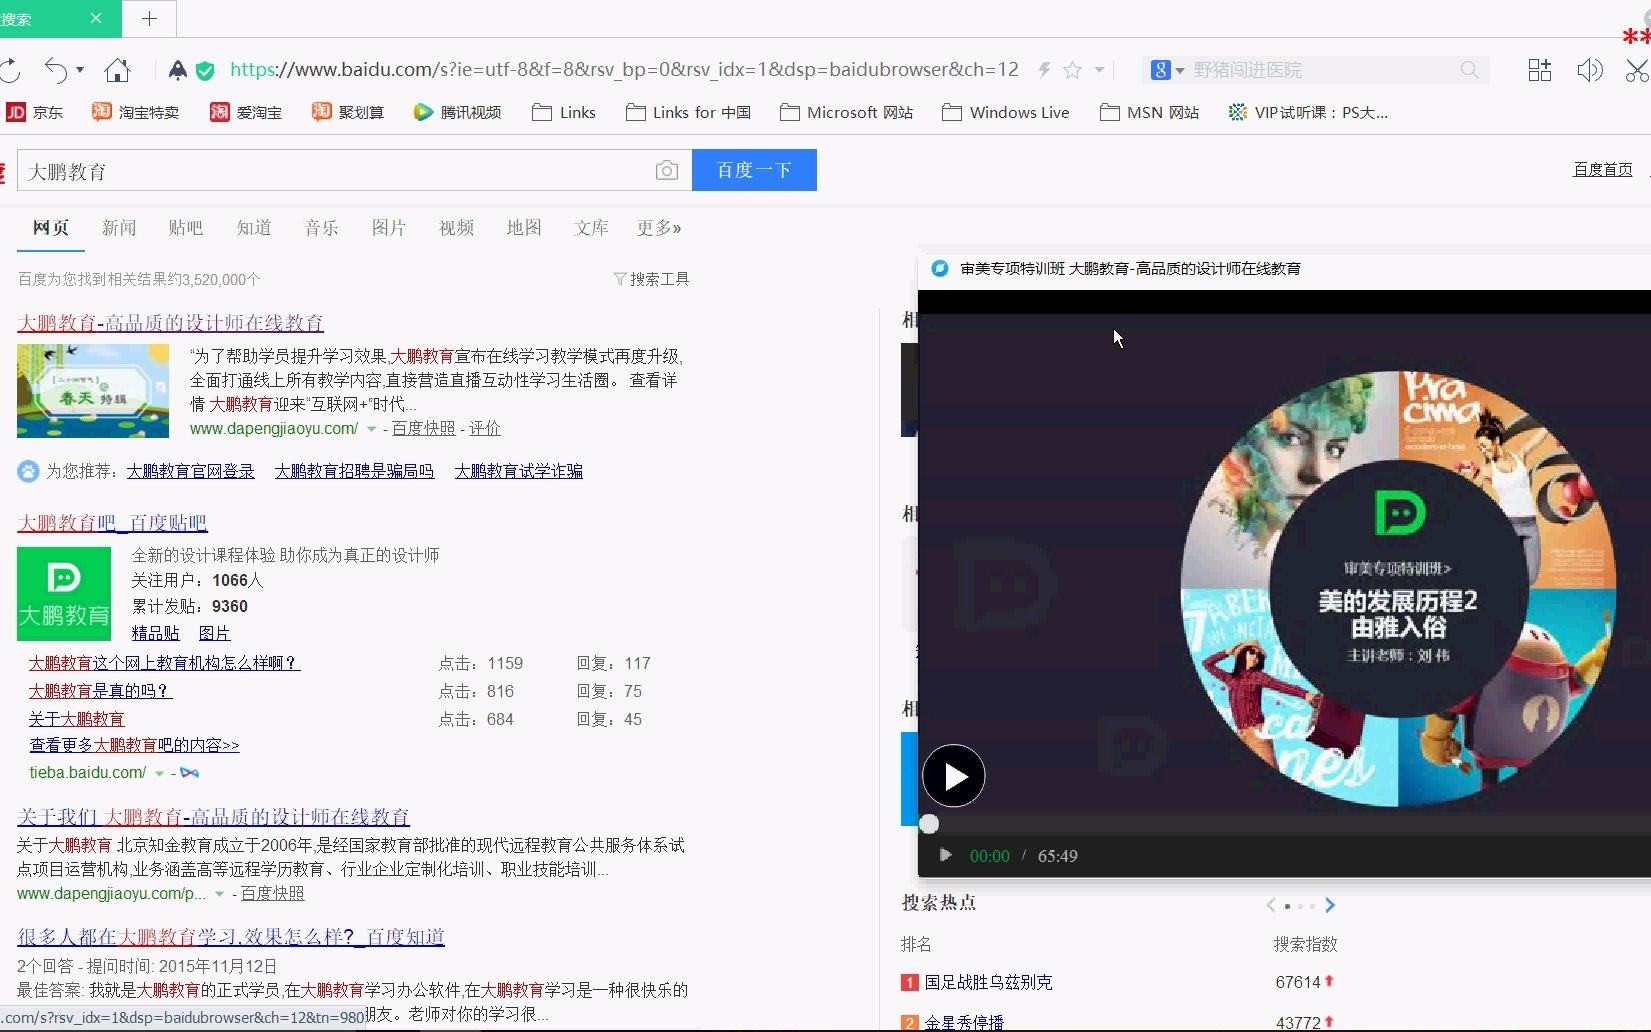Switch to the 知道 tab
This screenshot has width=1651, height=1032.
[x=254, y=228]
